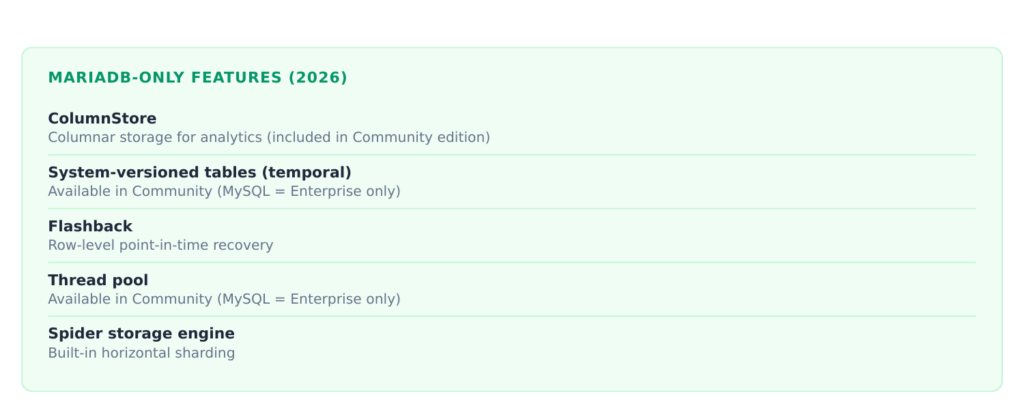
Task: Click the divider above Flashback row
Action: tap(512, 209)
